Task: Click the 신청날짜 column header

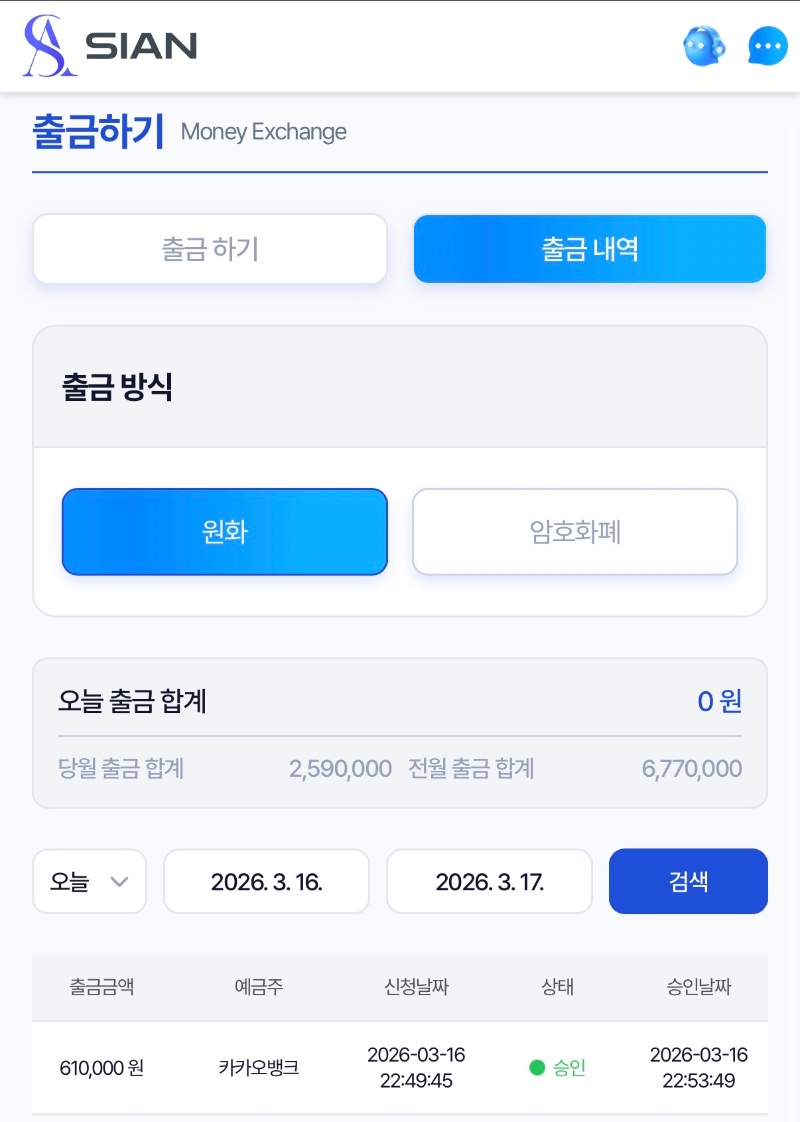Action: click(x=416, y=987)
